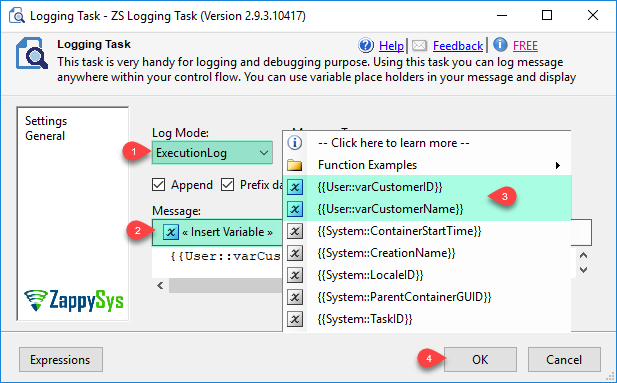
Task: Click the blue info icon beside FREE
Action: (500, 45)
